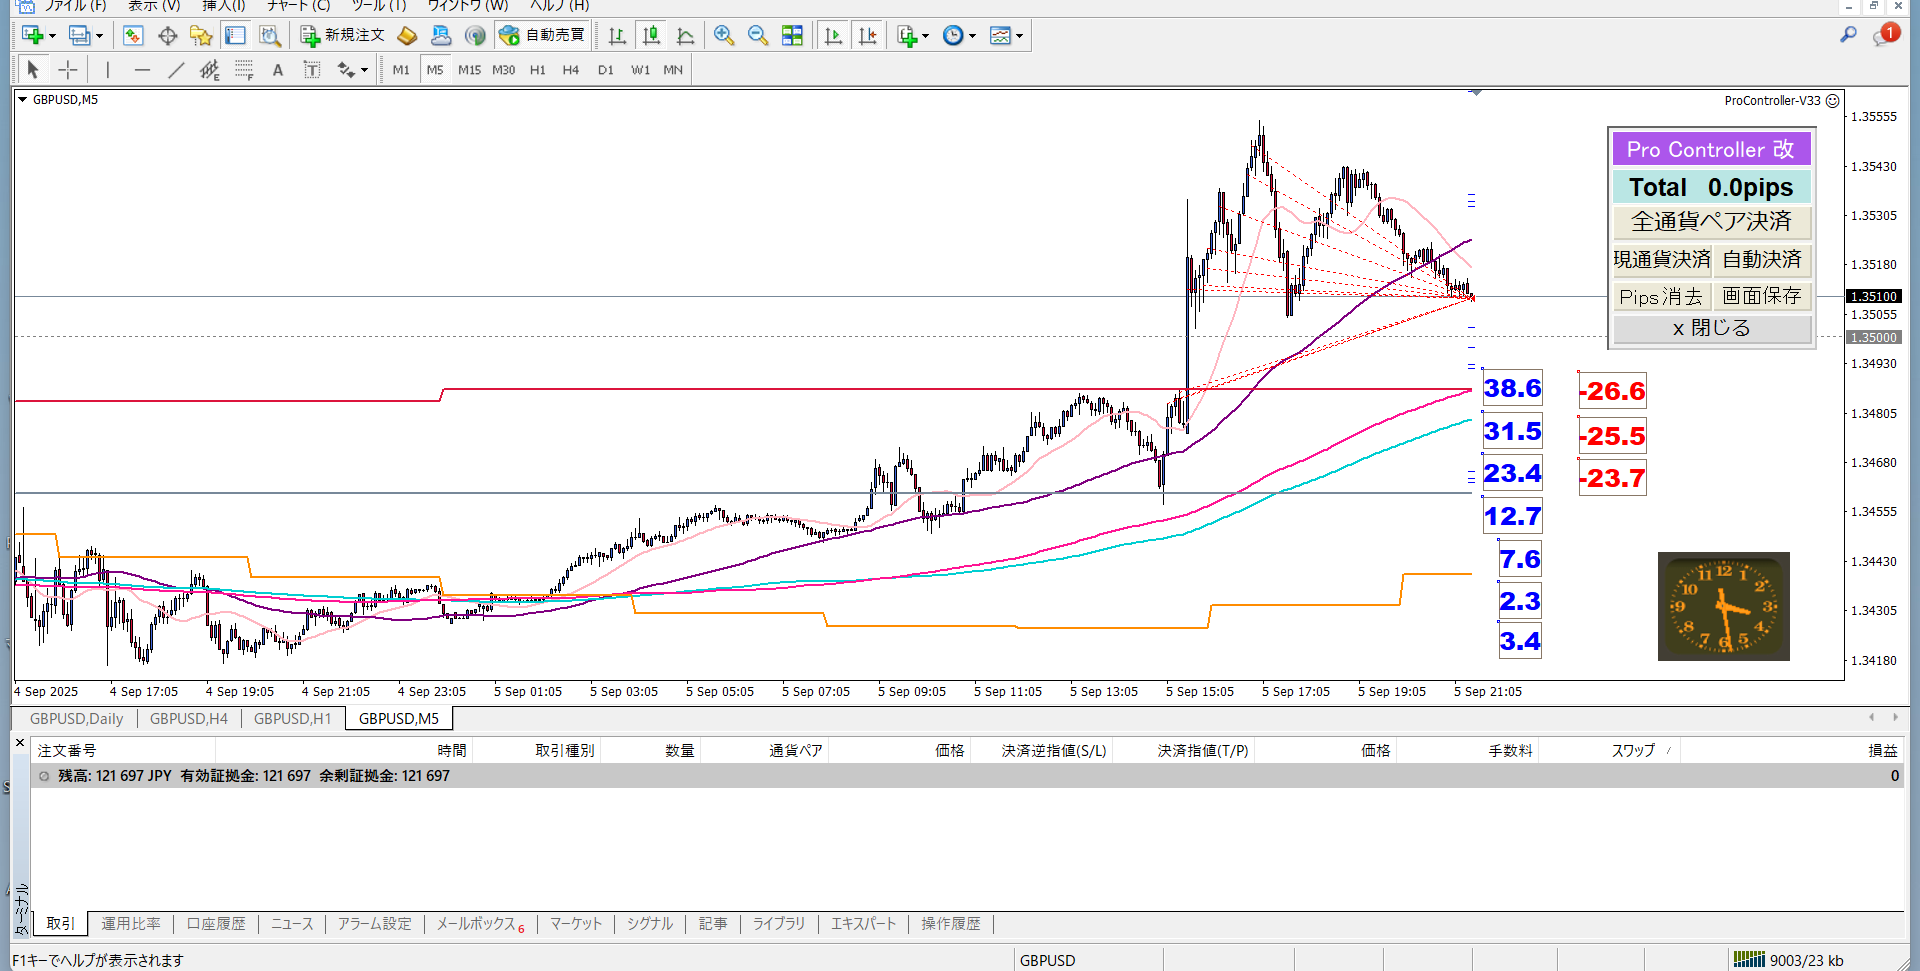Open the Market Watch window icon

coord(133,36)
